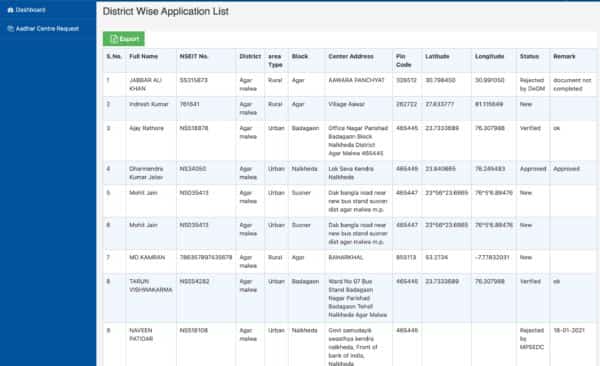Click the BAHARKHAL address cell

(x=346, y=258)
